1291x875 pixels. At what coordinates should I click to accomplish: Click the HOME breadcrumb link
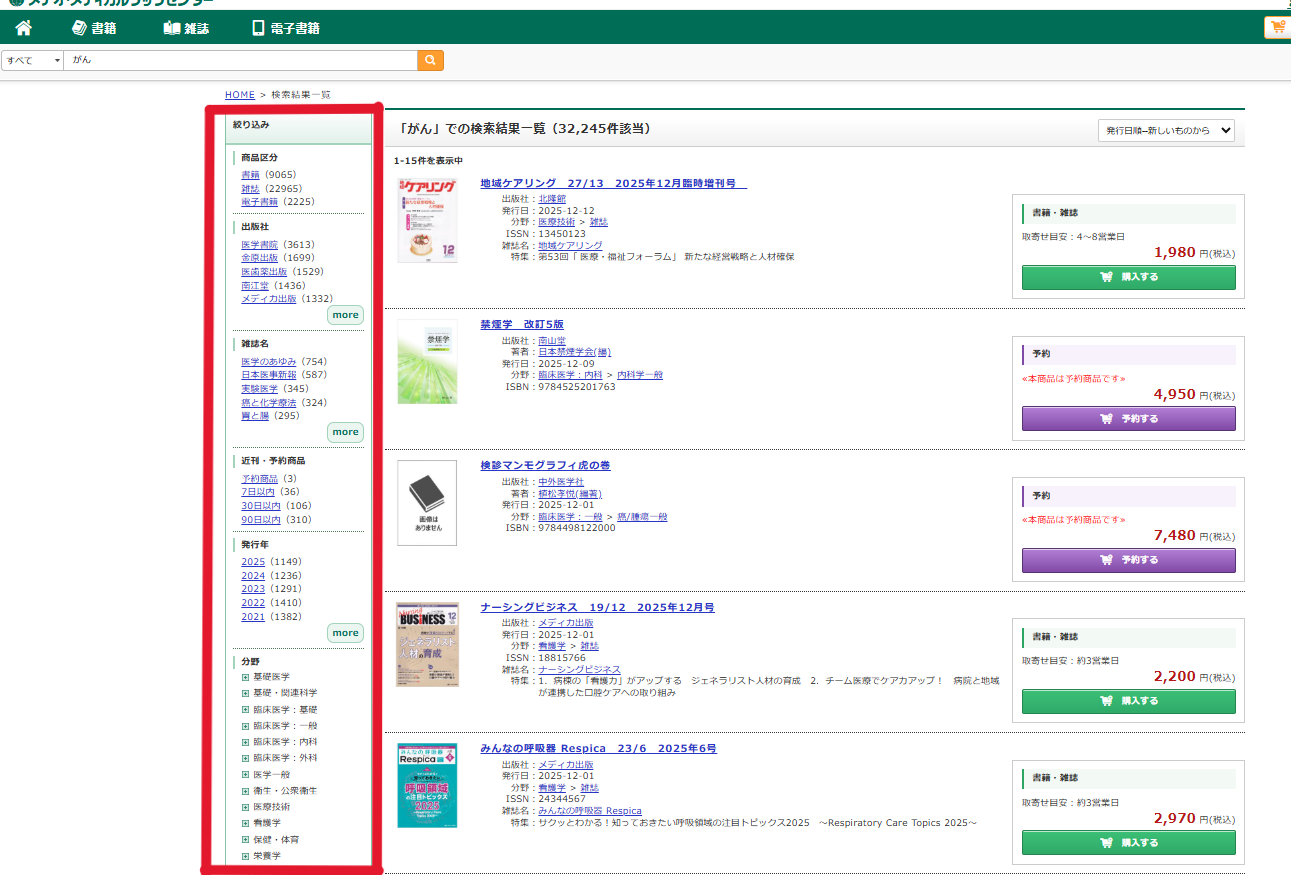240,95
